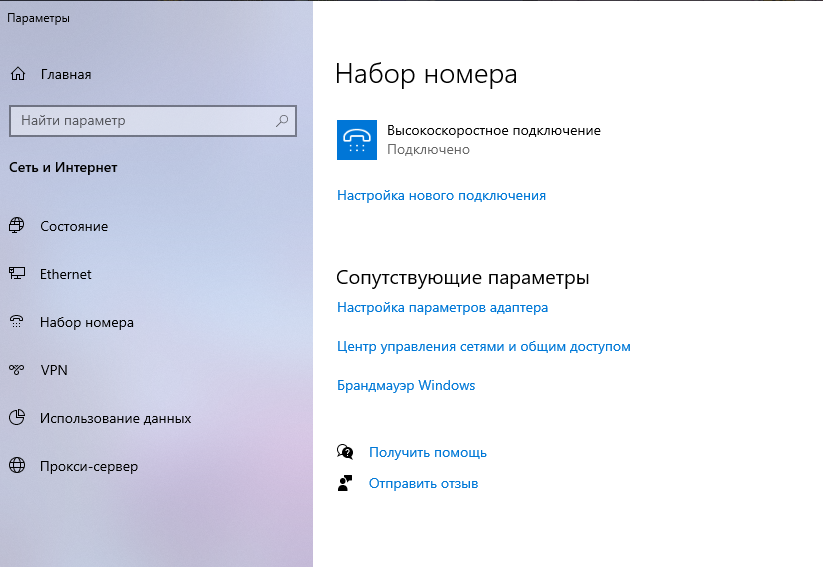Open the Состояние section
The height and width of the screenshot is (567, 823).
(74, 226)
